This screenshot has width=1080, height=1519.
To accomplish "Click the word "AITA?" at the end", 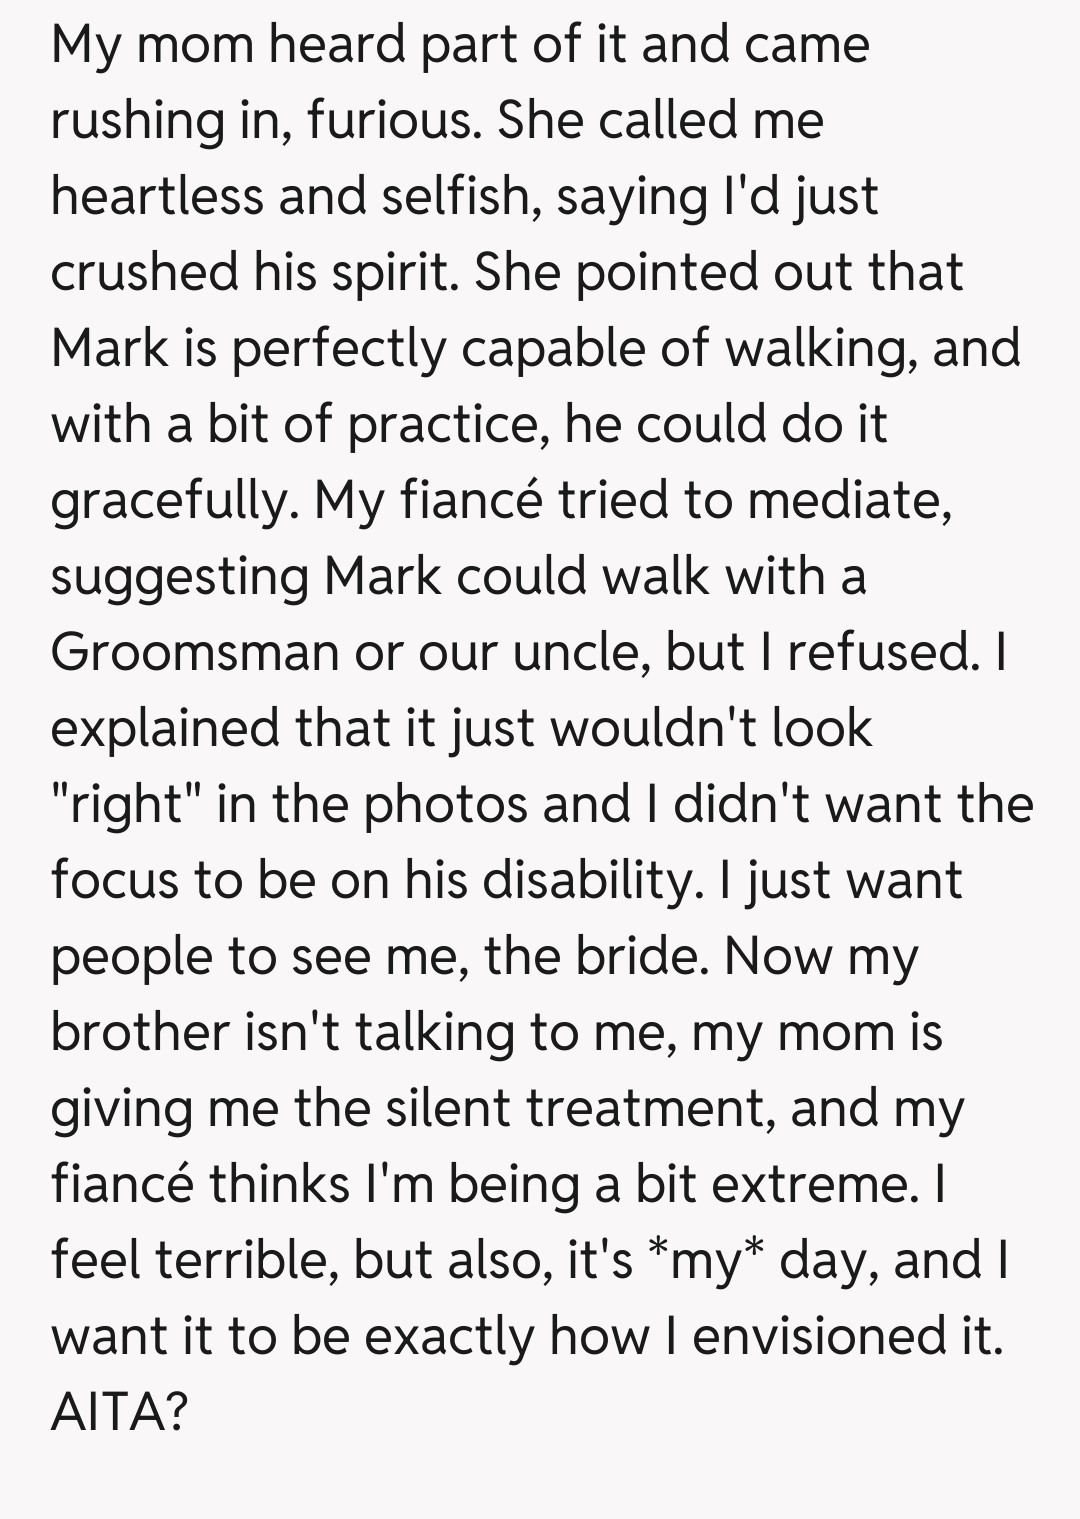I will pyautogui.click(x=119, y=1412).
